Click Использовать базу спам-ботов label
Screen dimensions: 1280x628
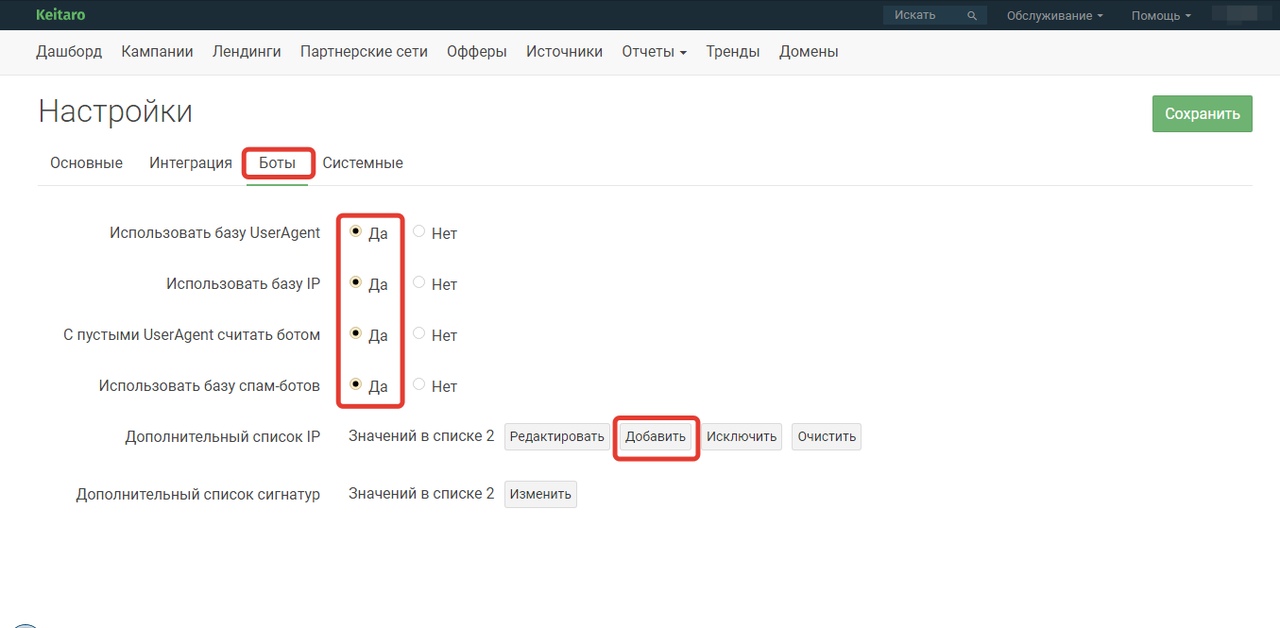[210, 386]
